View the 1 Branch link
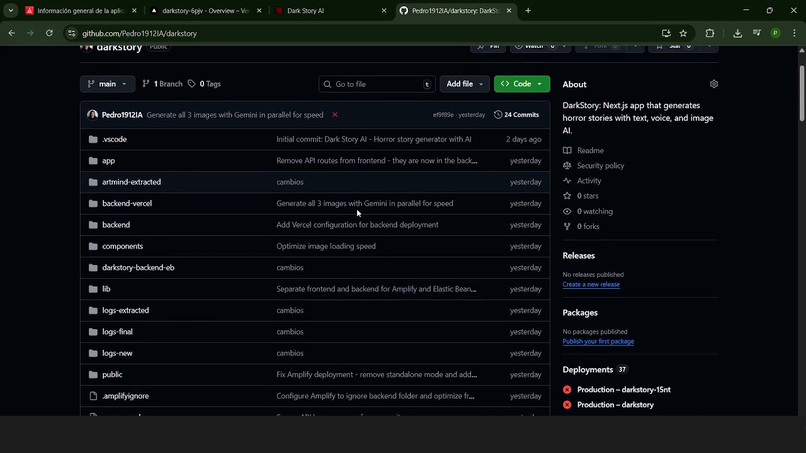The height and width of the screenshot is (453, 806). [162, 84]
